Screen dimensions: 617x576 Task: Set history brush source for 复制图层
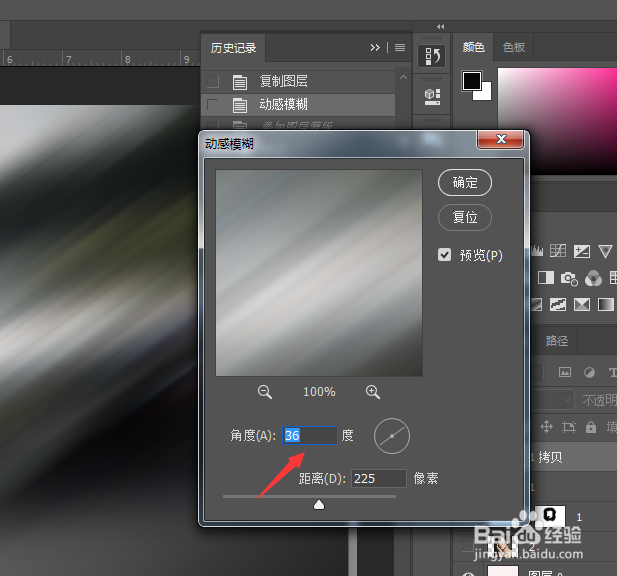tap(213, 82)
